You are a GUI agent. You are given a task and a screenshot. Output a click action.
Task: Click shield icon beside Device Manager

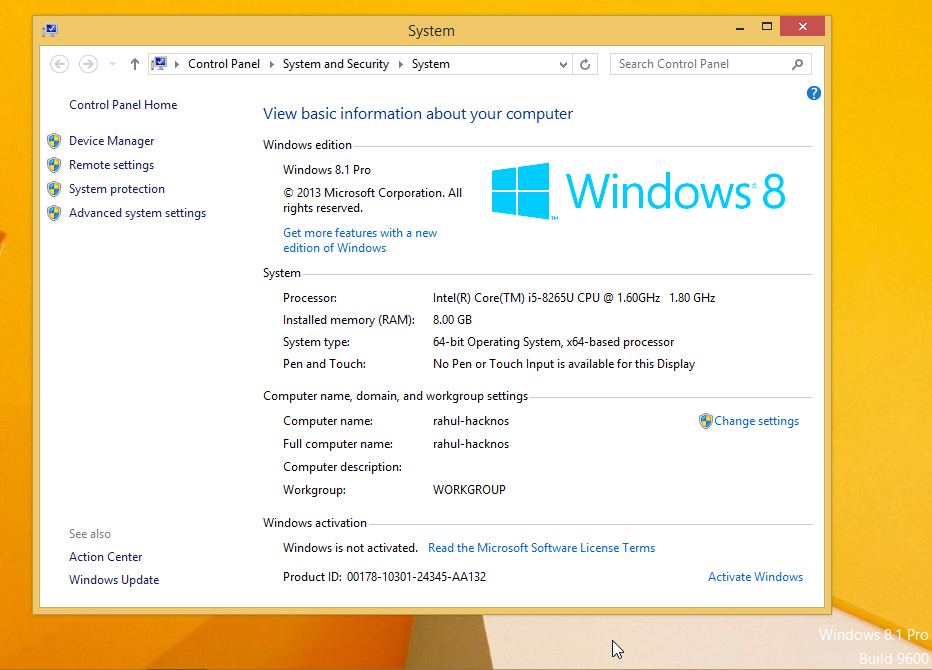tap(54, 141)
